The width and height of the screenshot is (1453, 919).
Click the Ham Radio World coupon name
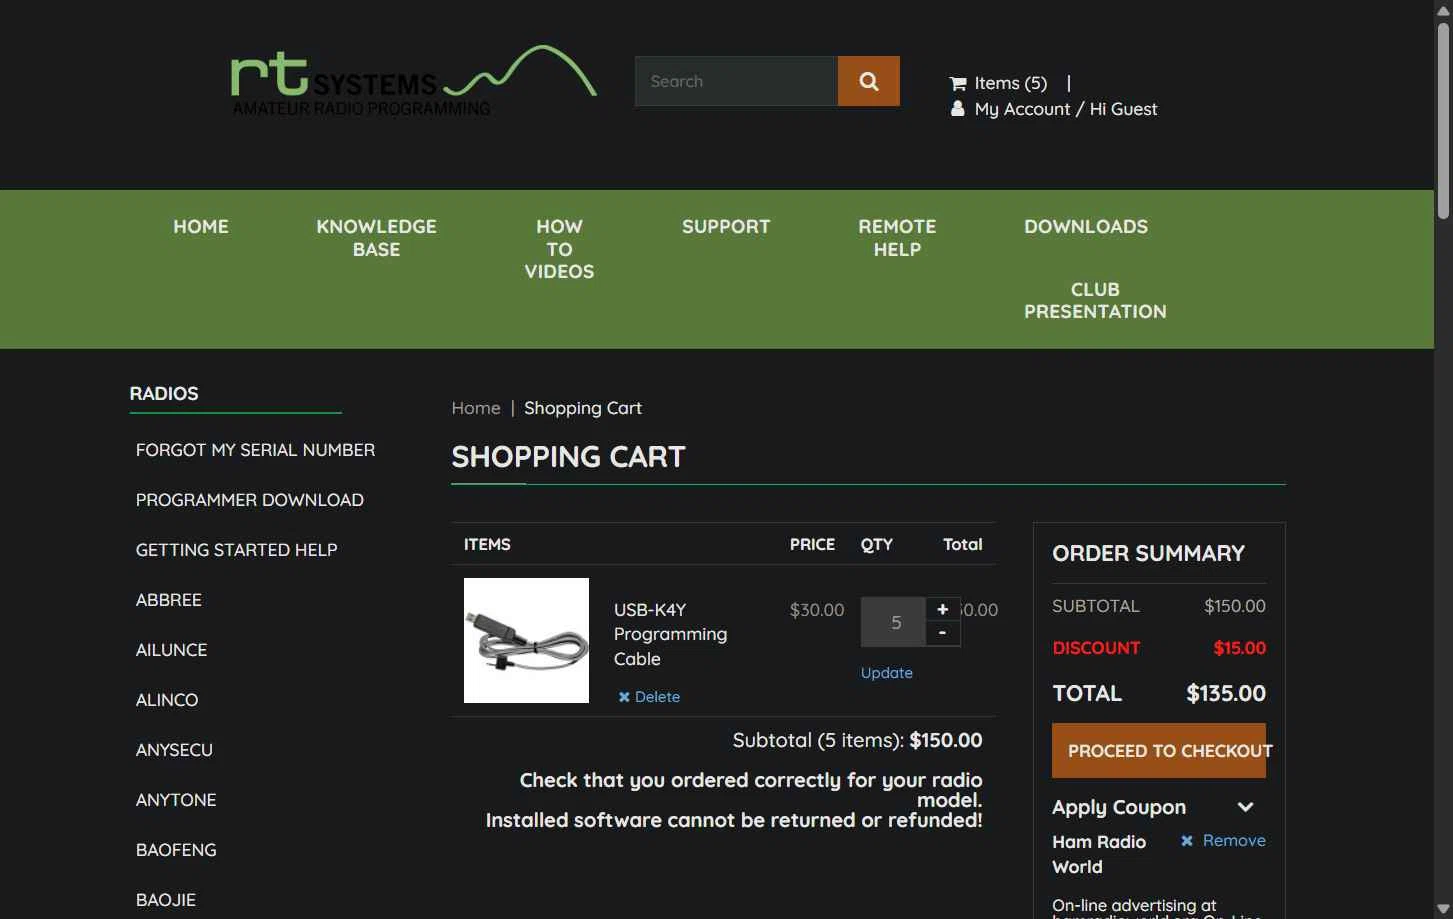pos(1099,854)
